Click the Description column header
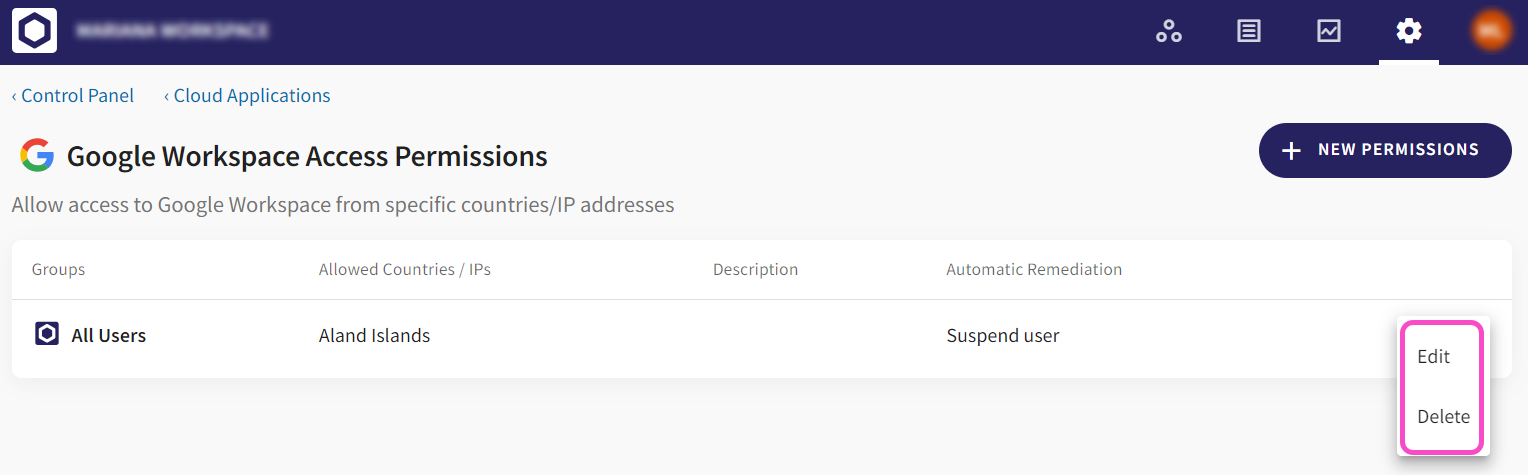 [755, 270]
